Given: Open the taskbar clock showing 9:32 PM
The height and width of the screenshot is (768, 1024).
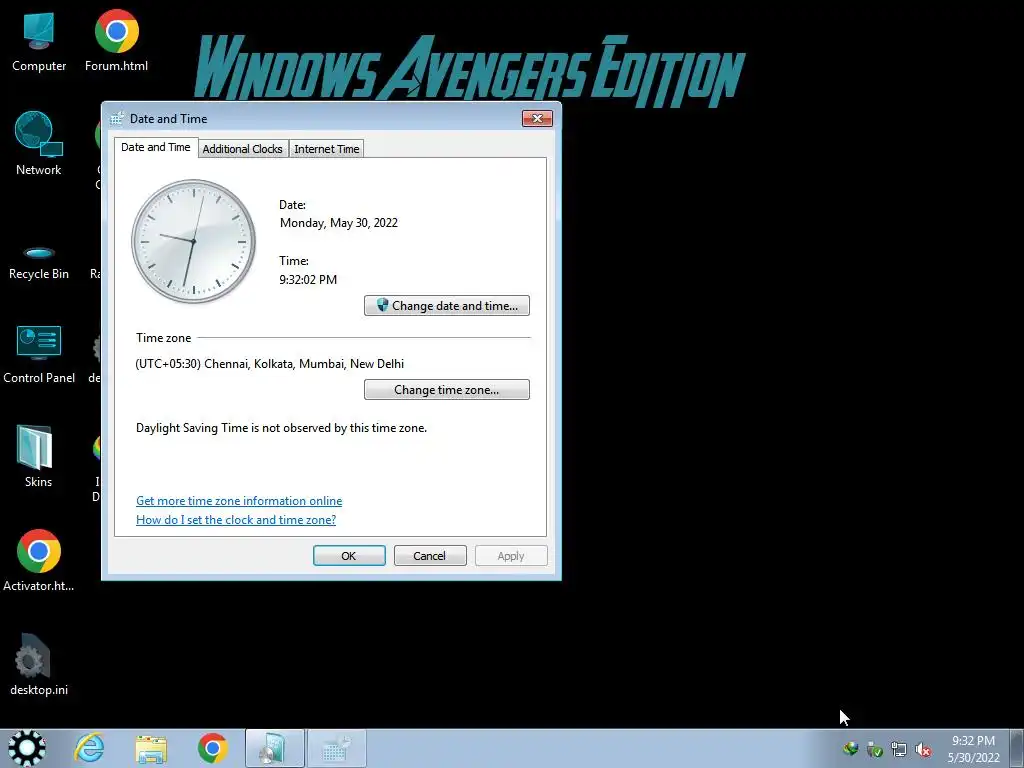Looking at the screenshot, I should pyautogui.click(x=973, y=749).
